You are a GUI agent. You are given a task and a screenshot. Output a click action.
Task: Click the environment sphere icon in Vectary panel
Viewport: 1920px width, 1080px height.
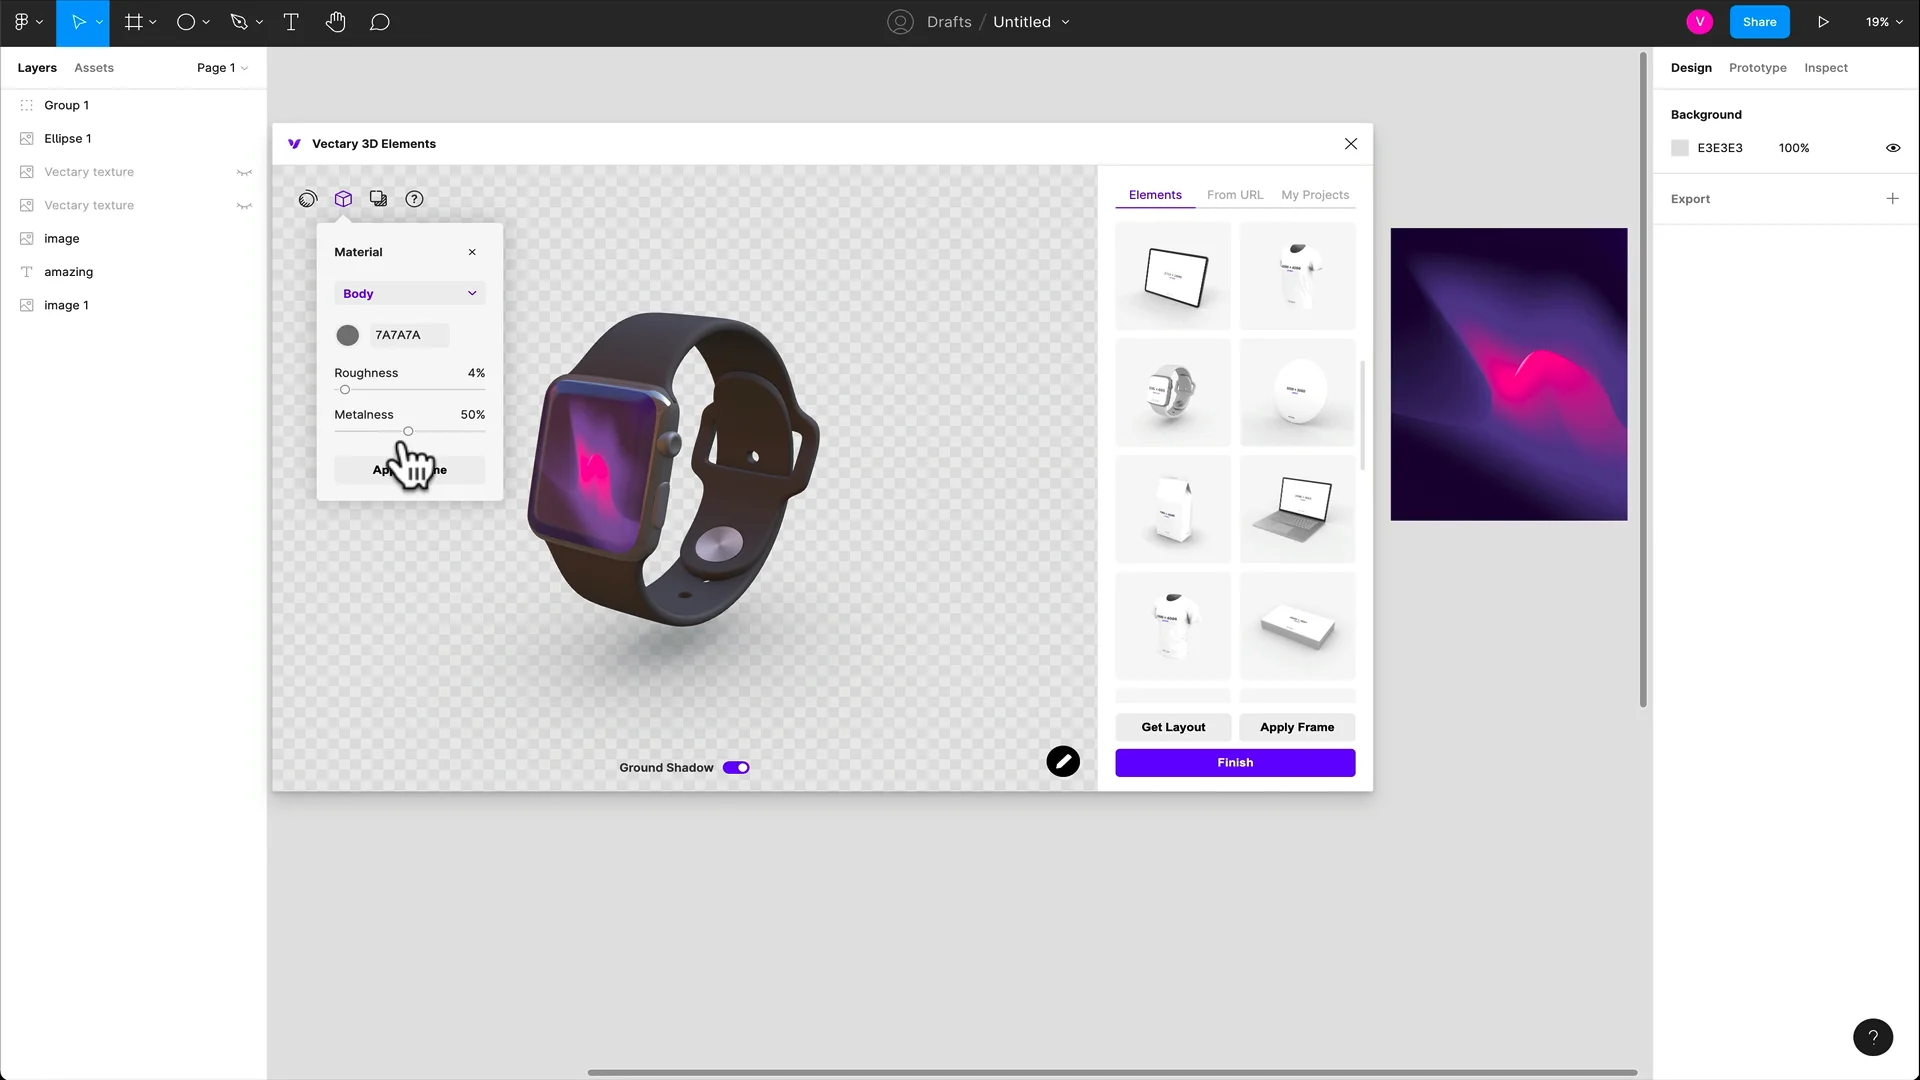coord(308,198)
